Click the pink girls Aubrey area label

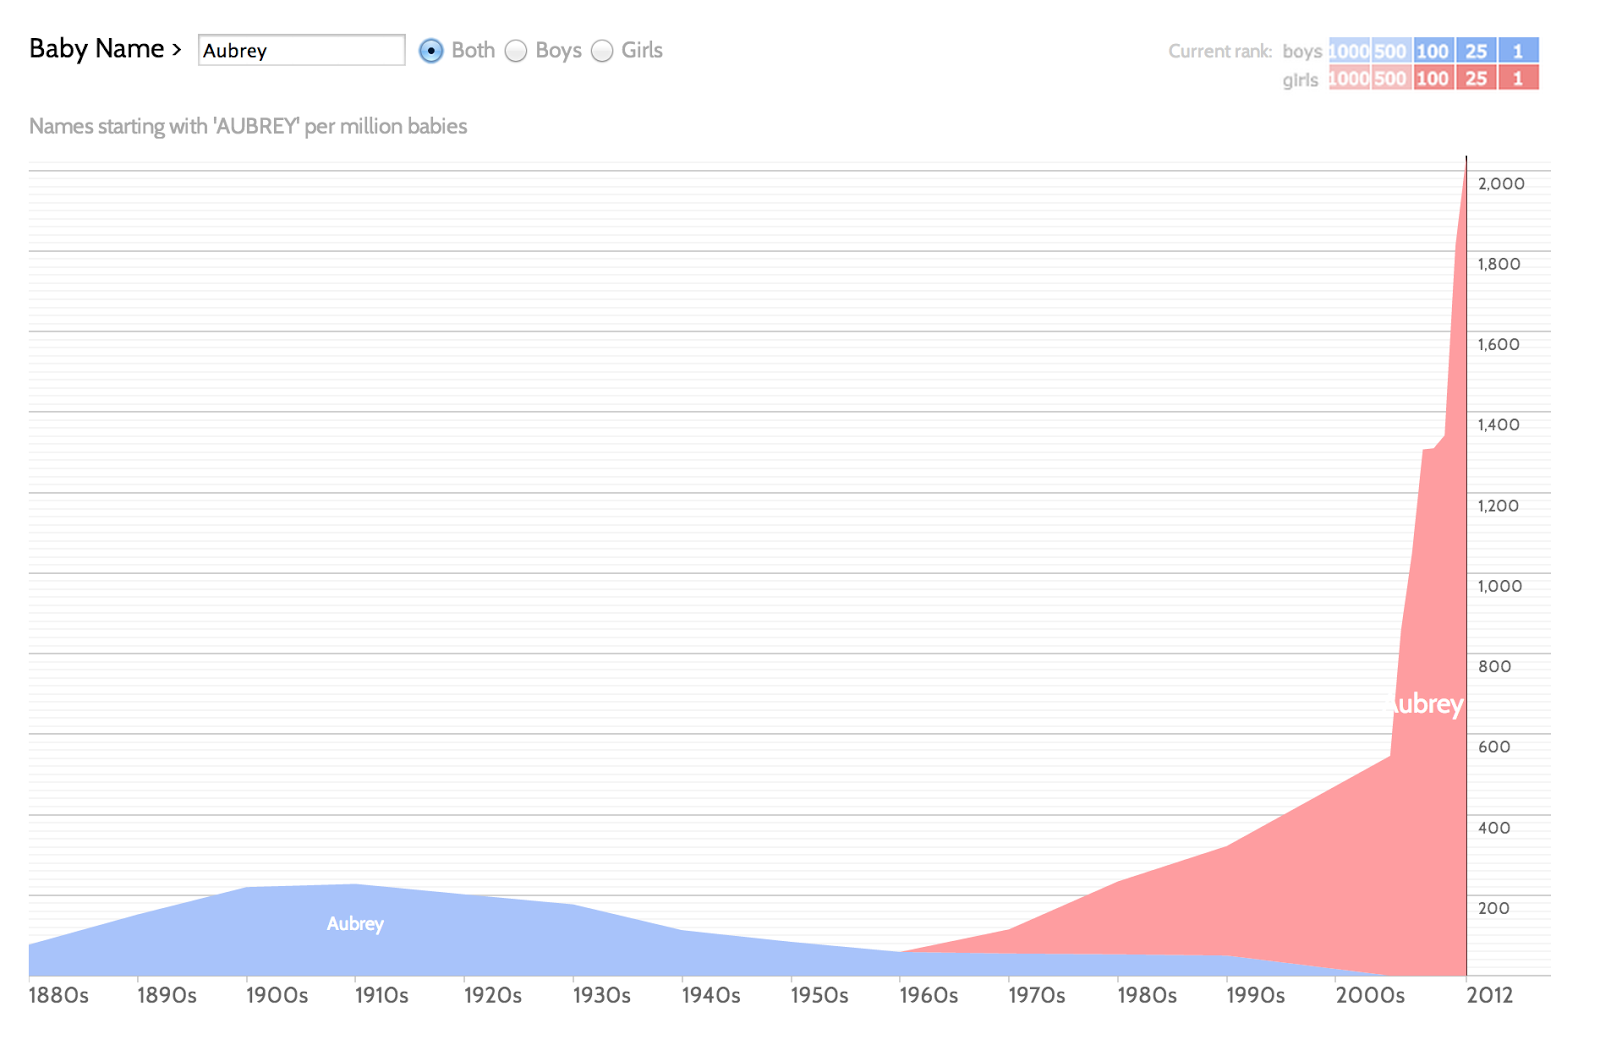point(1427,704)
